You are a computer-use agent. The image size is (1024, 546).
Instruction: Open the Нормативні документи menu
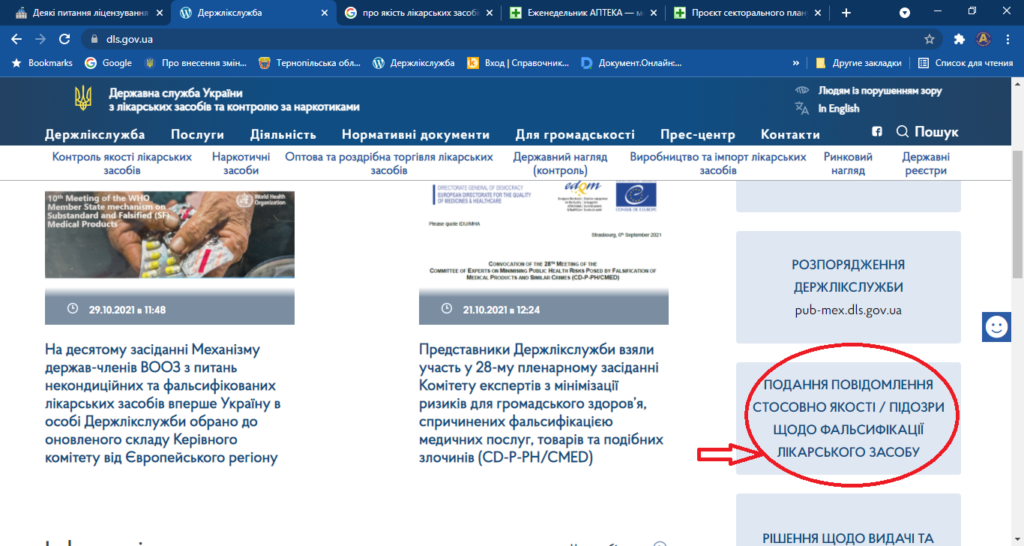[x=415, y=135]
